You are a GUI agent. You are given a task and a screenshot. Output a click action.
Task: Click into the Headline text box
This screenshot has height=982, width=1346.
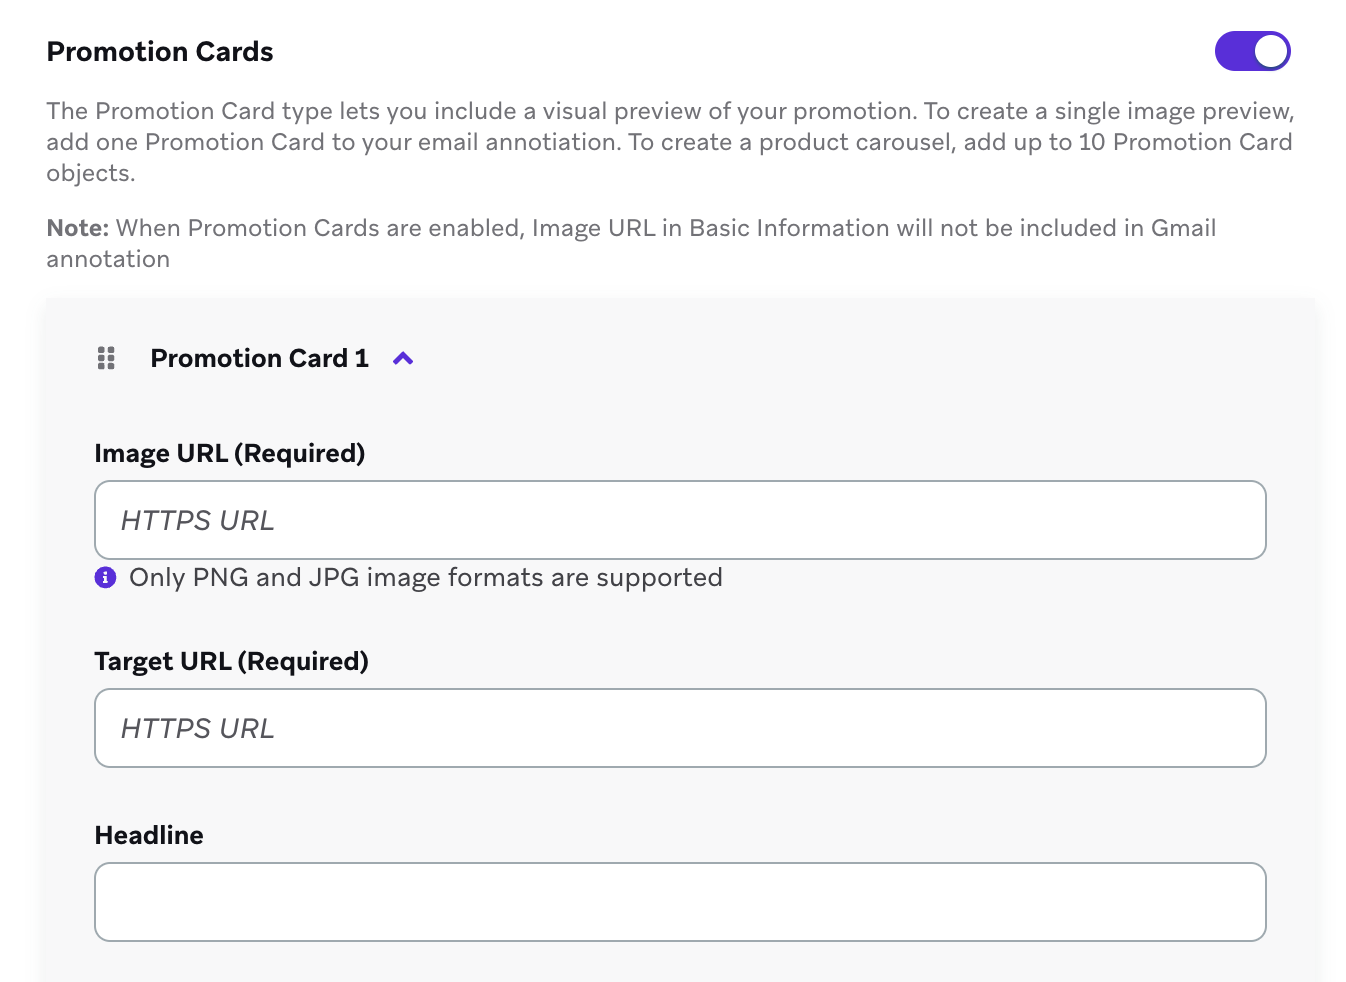click(680, 902)
